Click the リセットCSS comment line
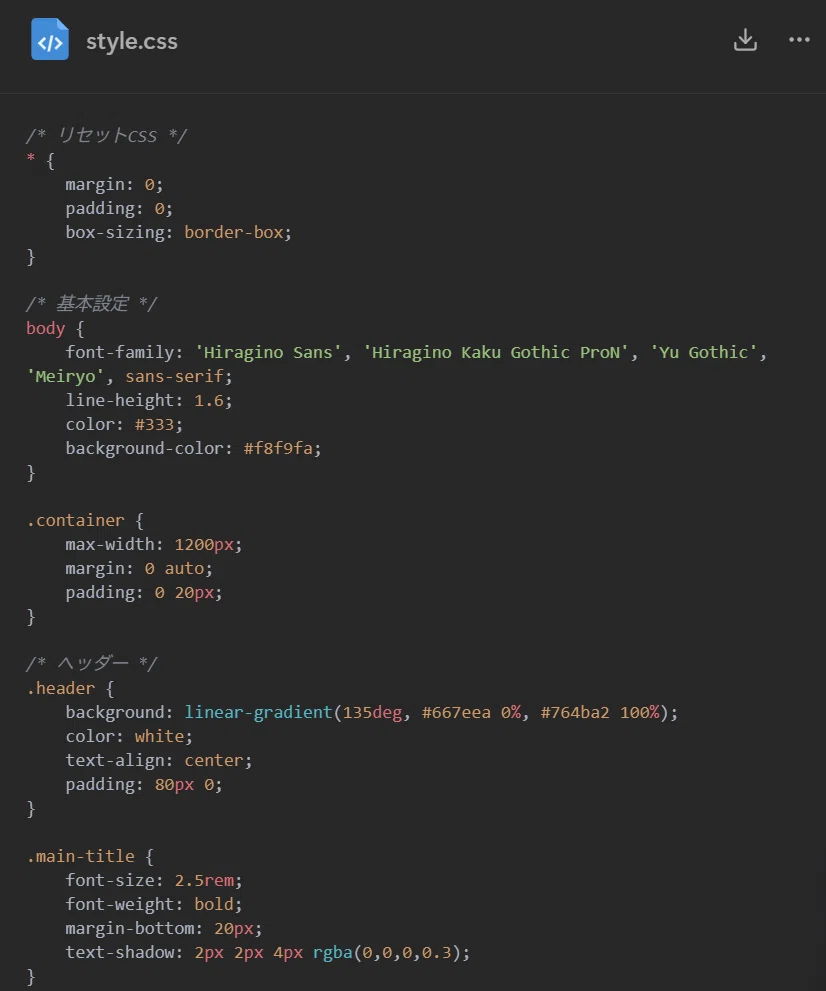The height and width of the screenshot is (991, 826). click(x=107, y=135)
